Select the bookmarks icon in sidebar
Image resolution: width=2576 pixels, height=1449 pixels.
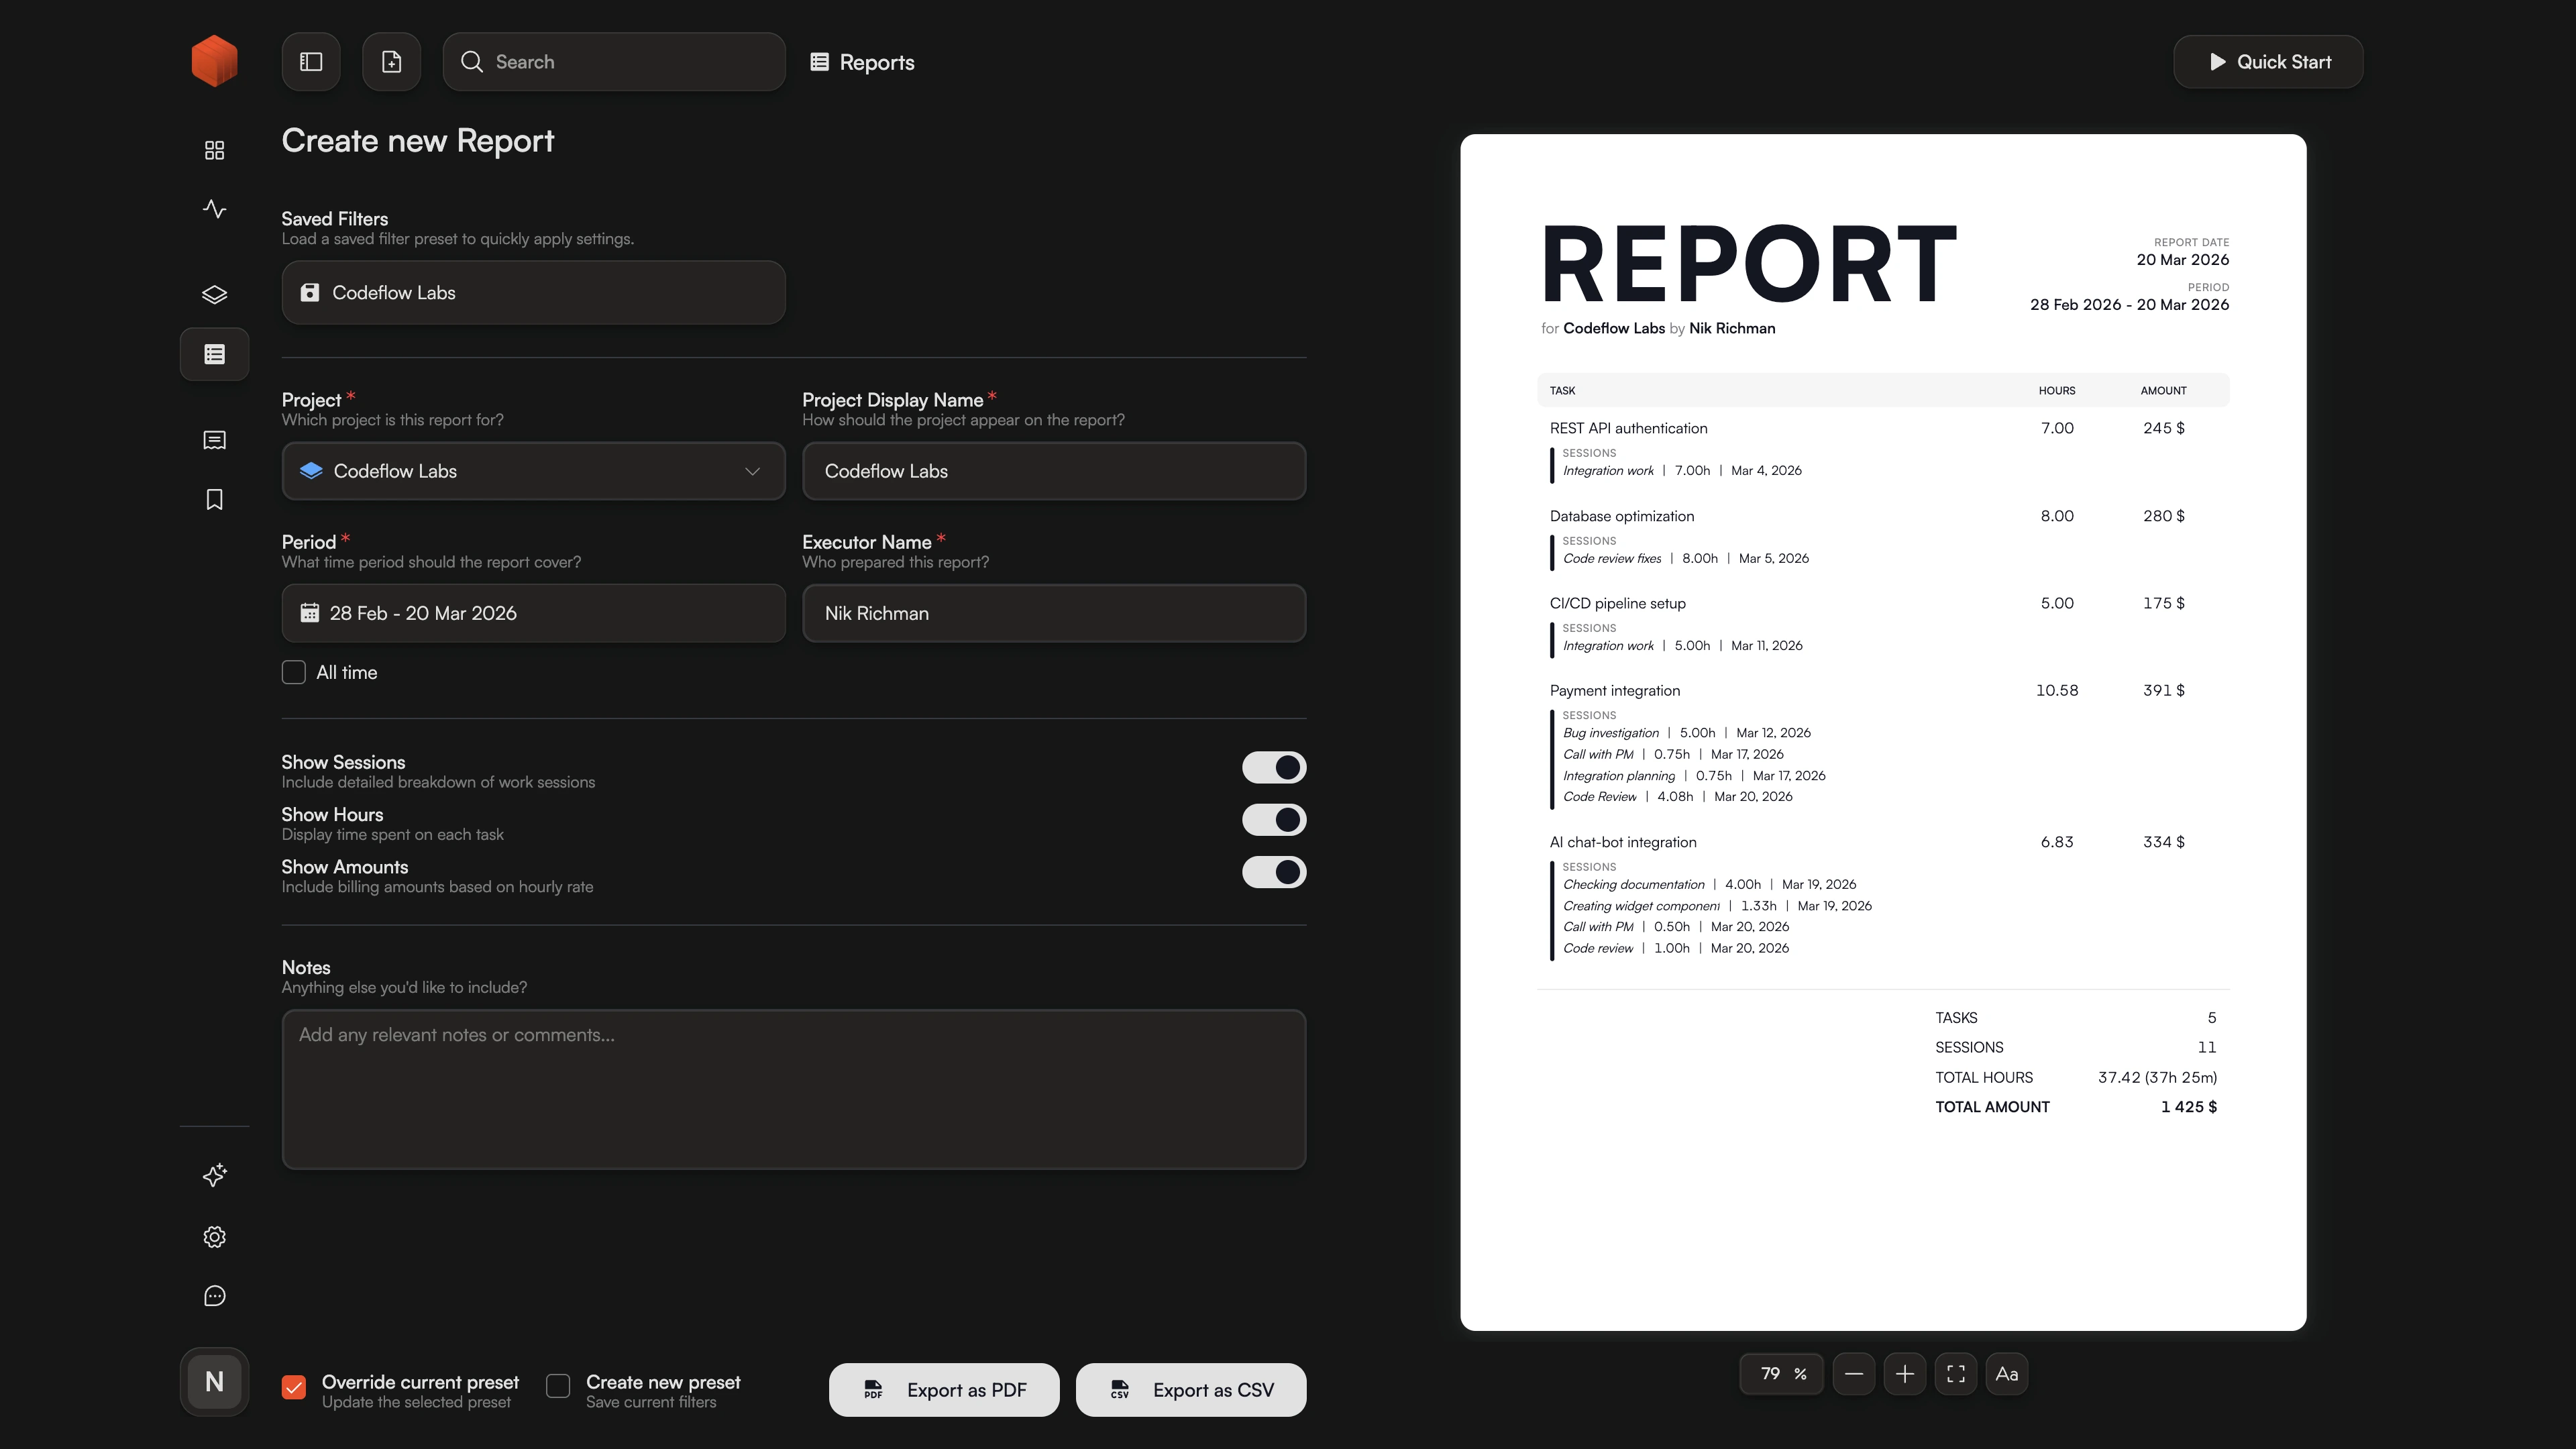[x=214, y=499]
